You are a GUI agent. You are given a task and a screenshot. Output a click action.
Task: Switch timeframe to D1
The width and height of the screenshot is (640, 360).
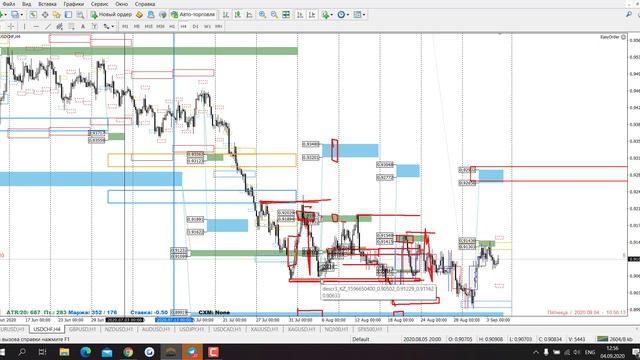pyautogui.click(x=196, y=26)
